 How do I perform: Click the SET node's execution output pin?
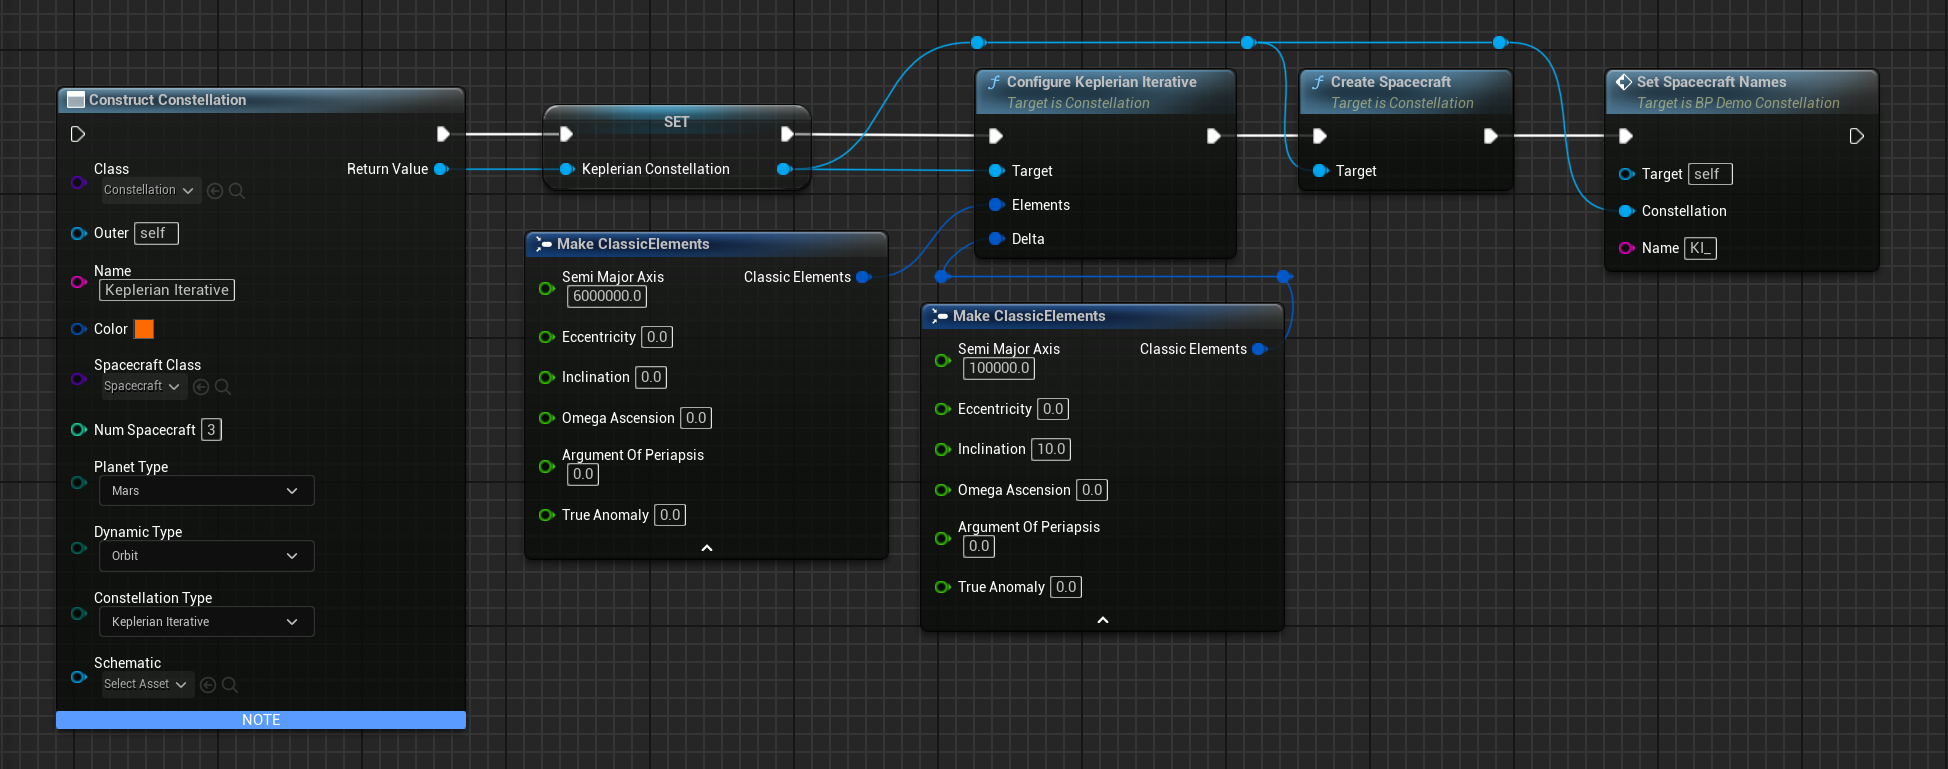point(787,134)
